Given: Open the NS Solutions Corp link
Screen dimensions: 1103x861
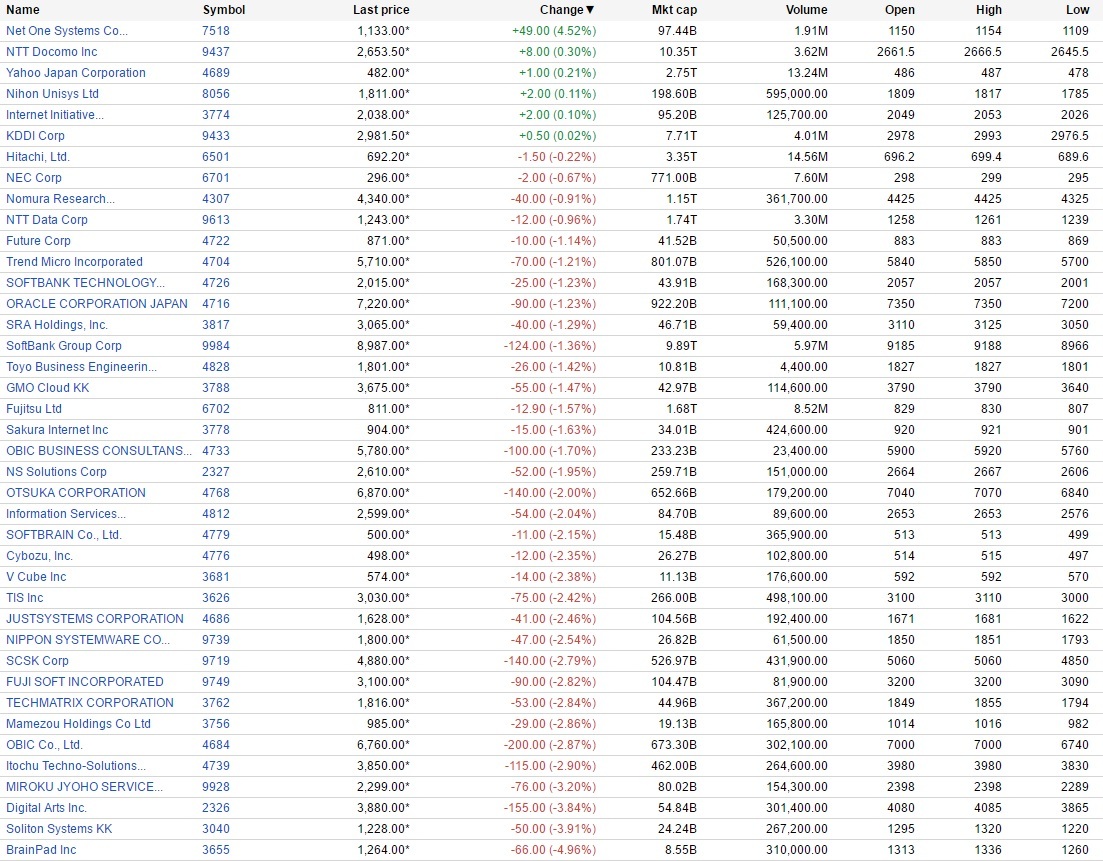Looking at the screenshot, I should coord(56,472).
